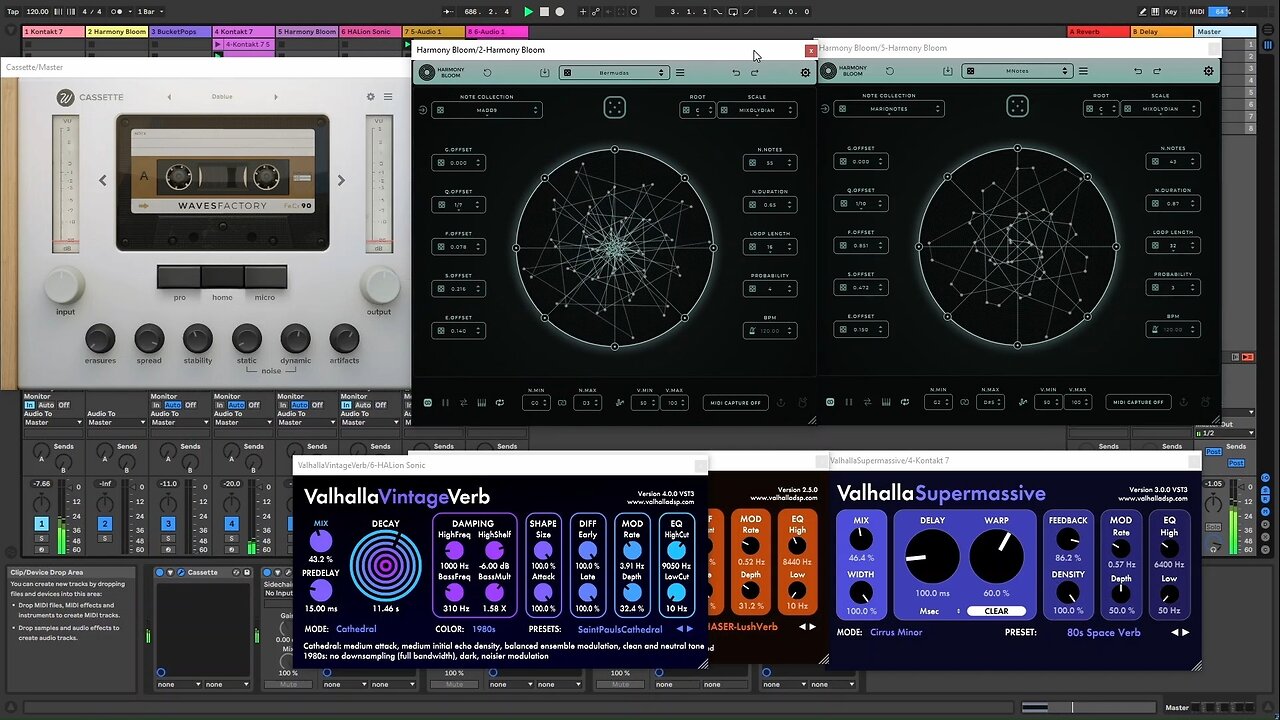Screen dimensions: 1280x720
Task: Next preset arrow in ValhallaVintageVerb
Action: 690,629
